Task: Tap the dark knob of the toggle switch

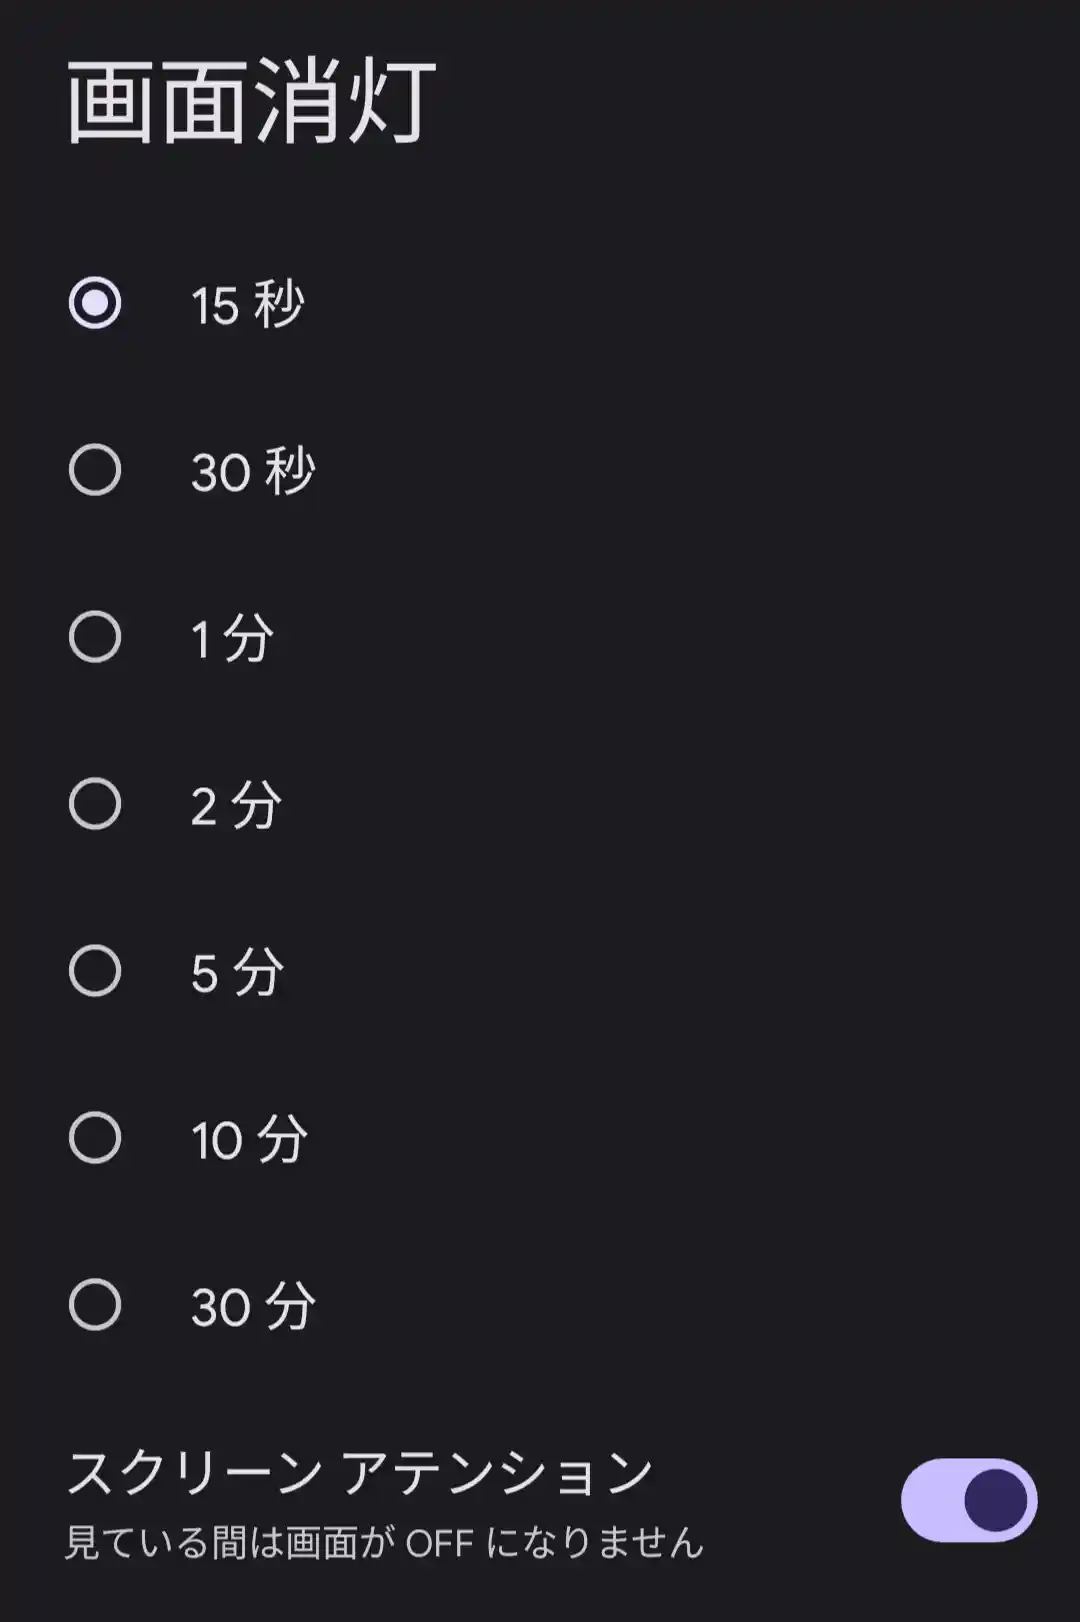Action: click(x=996, y=1500)
